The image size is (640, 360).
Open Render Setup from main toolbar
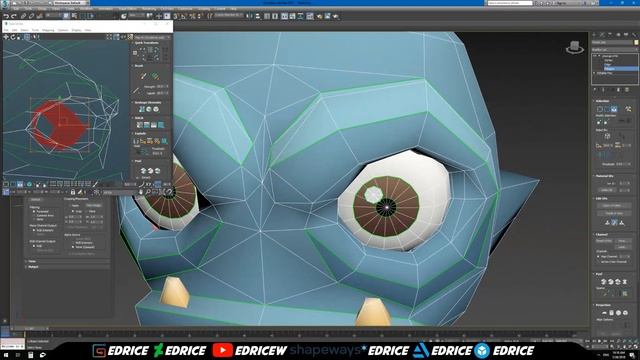pos(319,16)
